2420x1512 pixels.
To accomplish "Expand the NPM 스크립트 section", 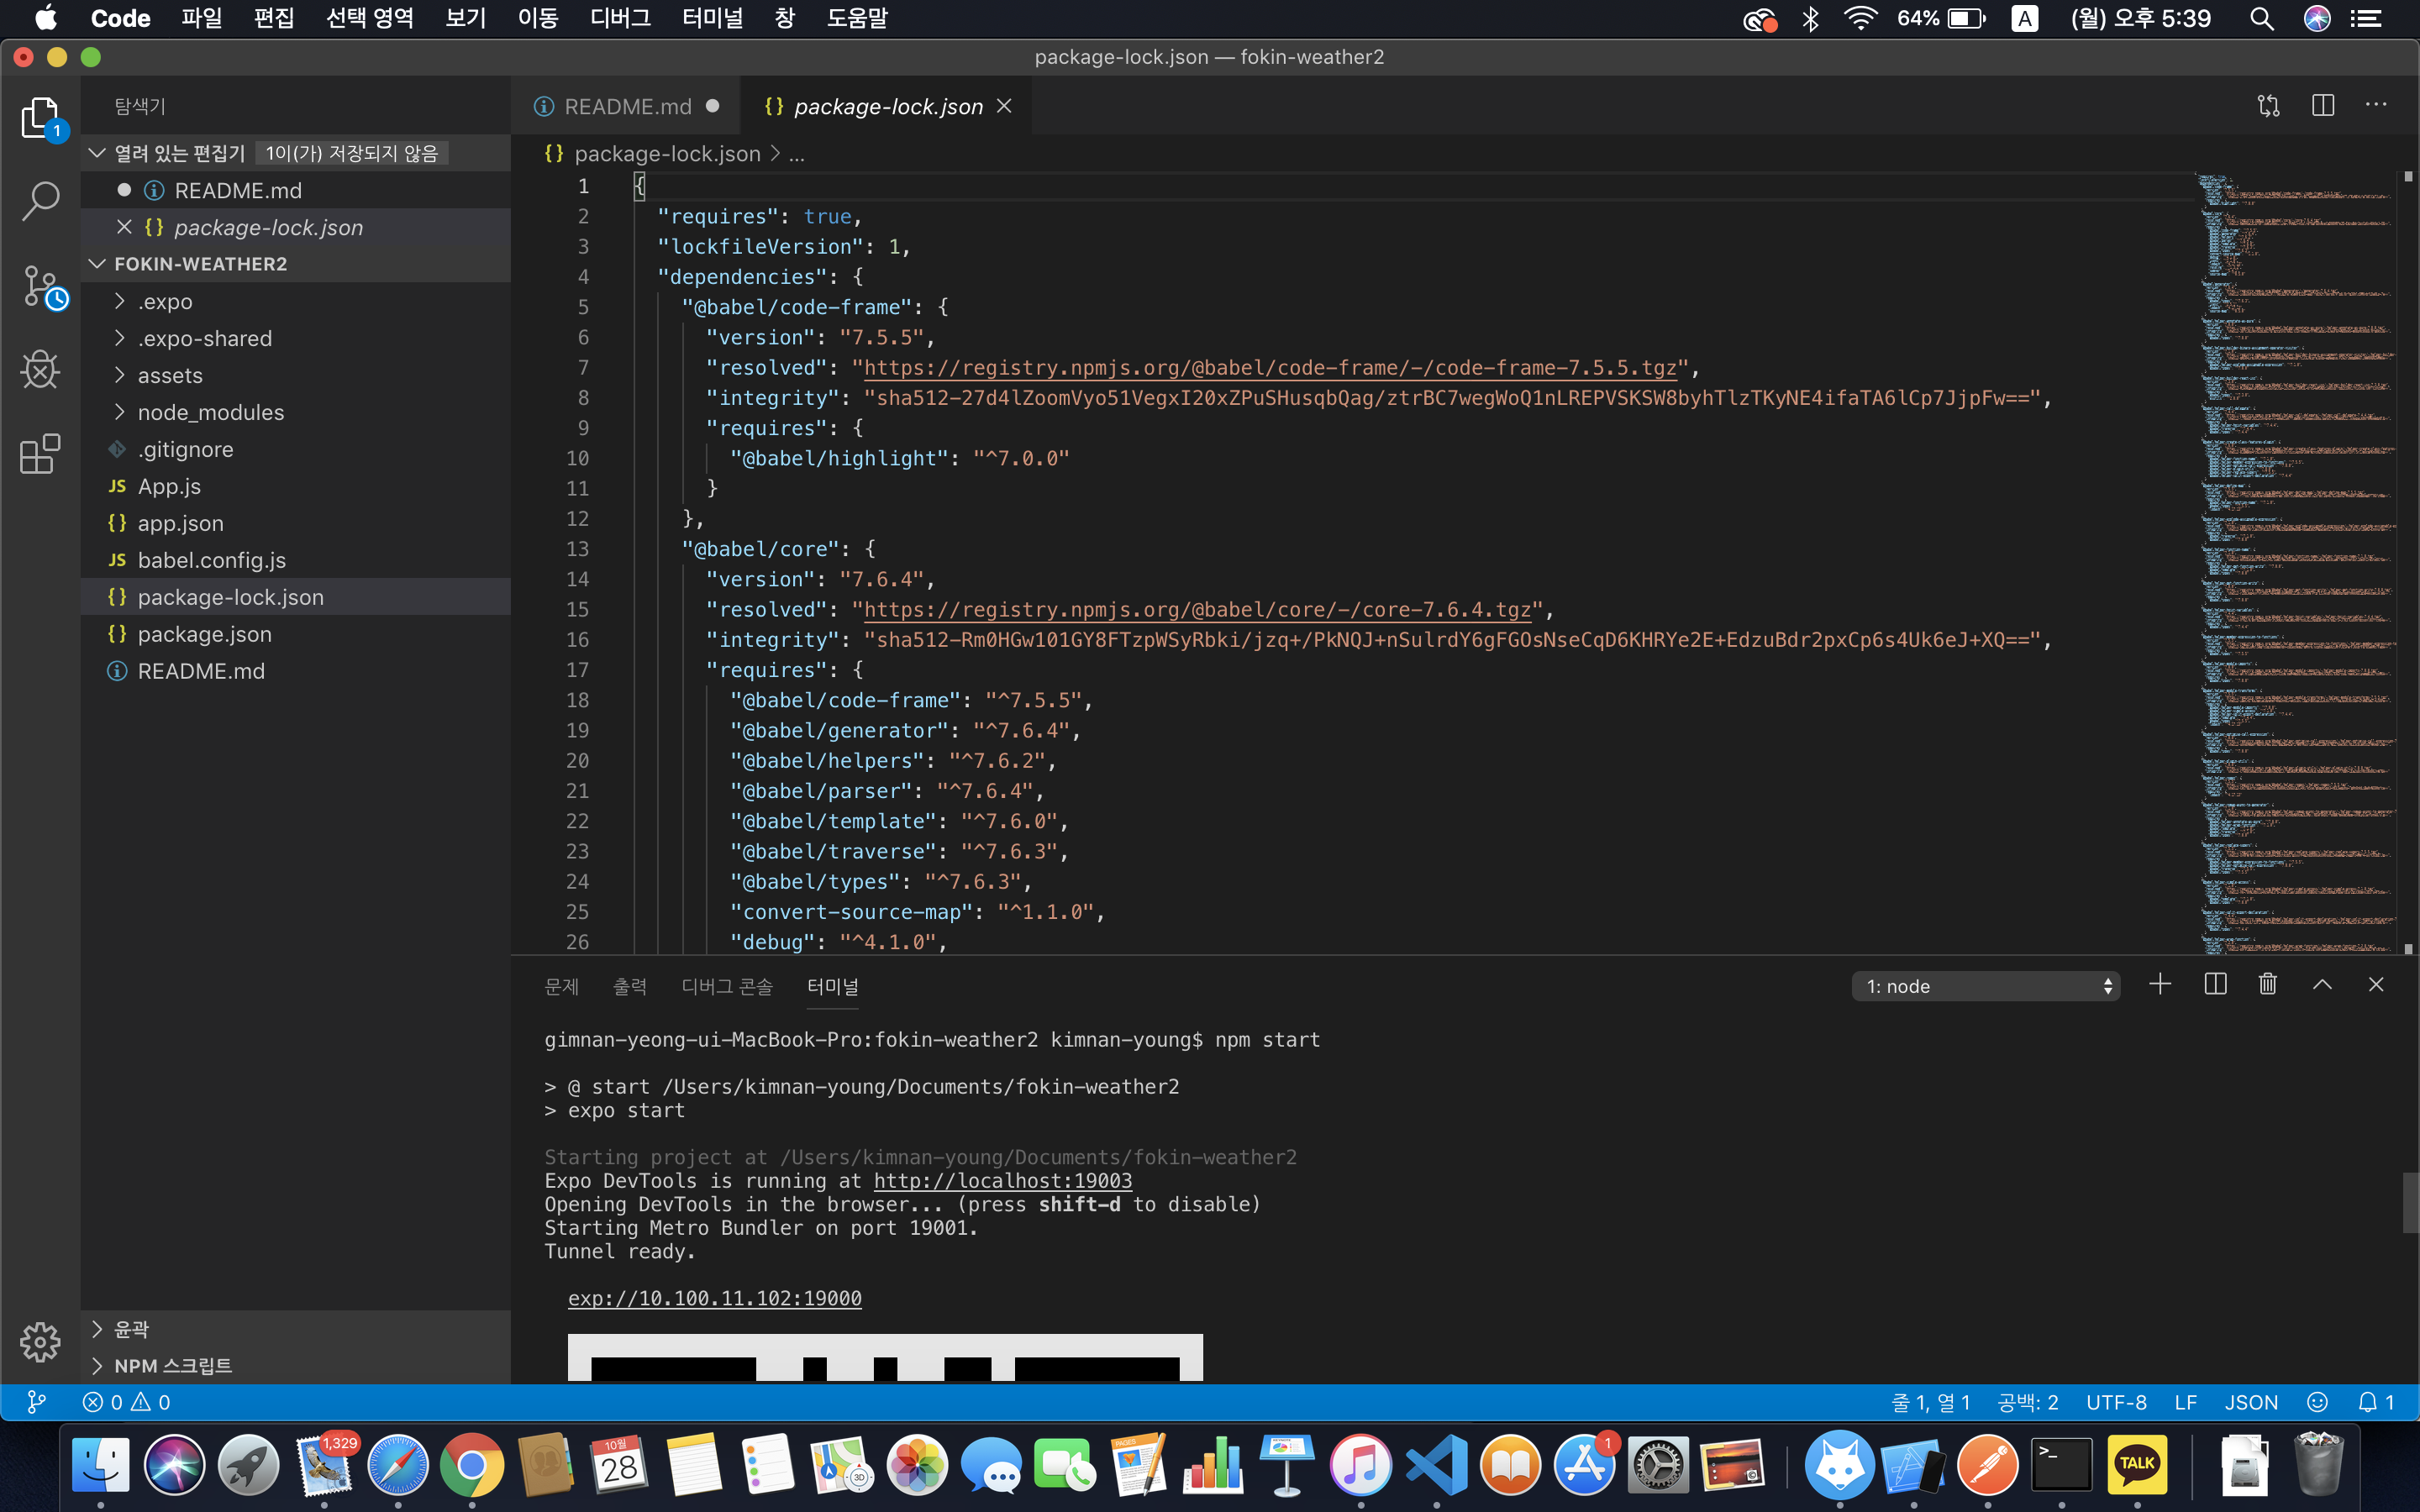I will click(172, 1365).
